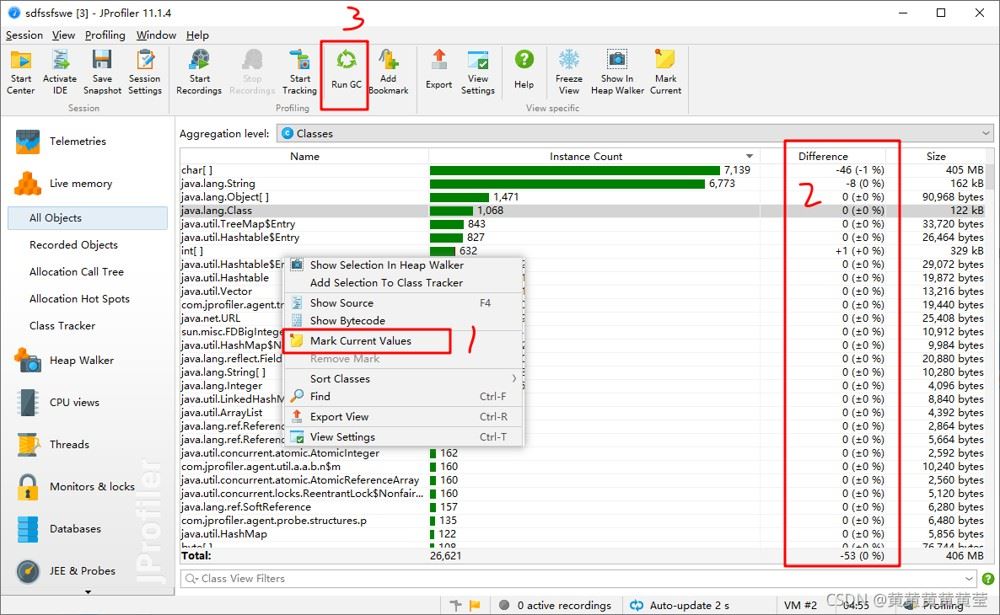Open the Help menu
Image resolution: width=1000 pixels, height=615 pixels.
point(197,35)
